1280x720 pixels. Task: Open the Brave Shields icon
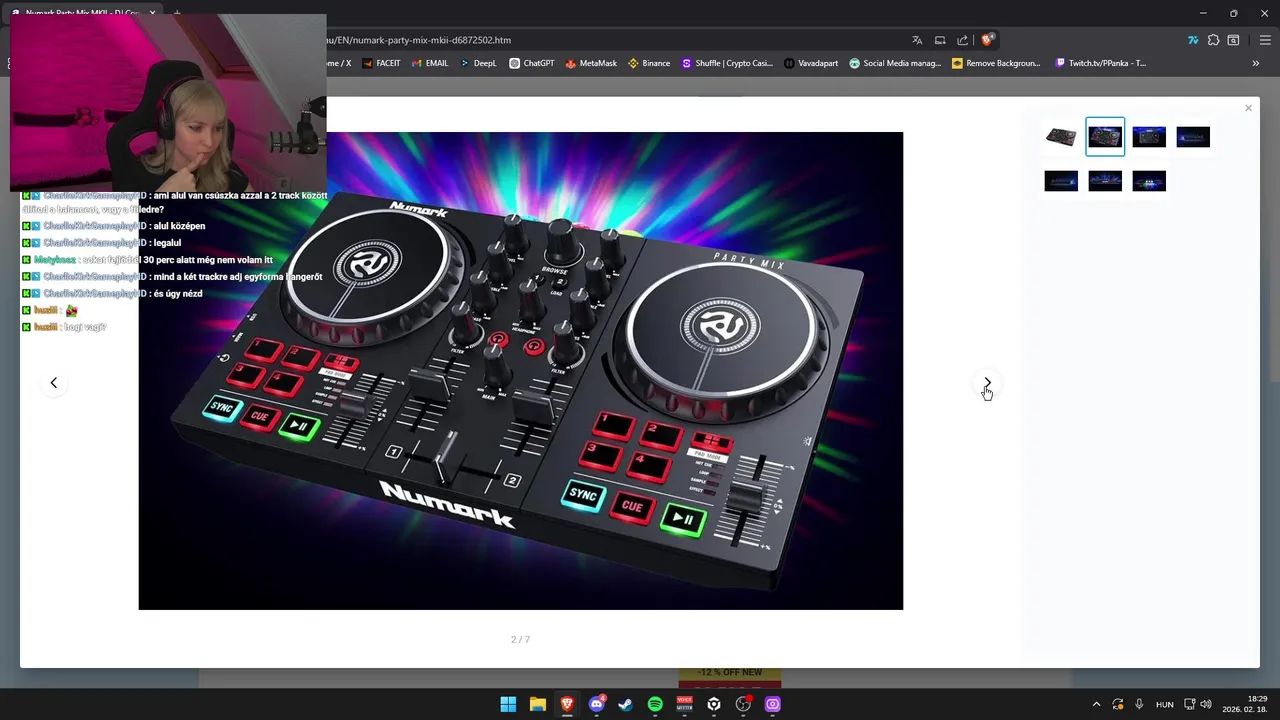point(987,40)
